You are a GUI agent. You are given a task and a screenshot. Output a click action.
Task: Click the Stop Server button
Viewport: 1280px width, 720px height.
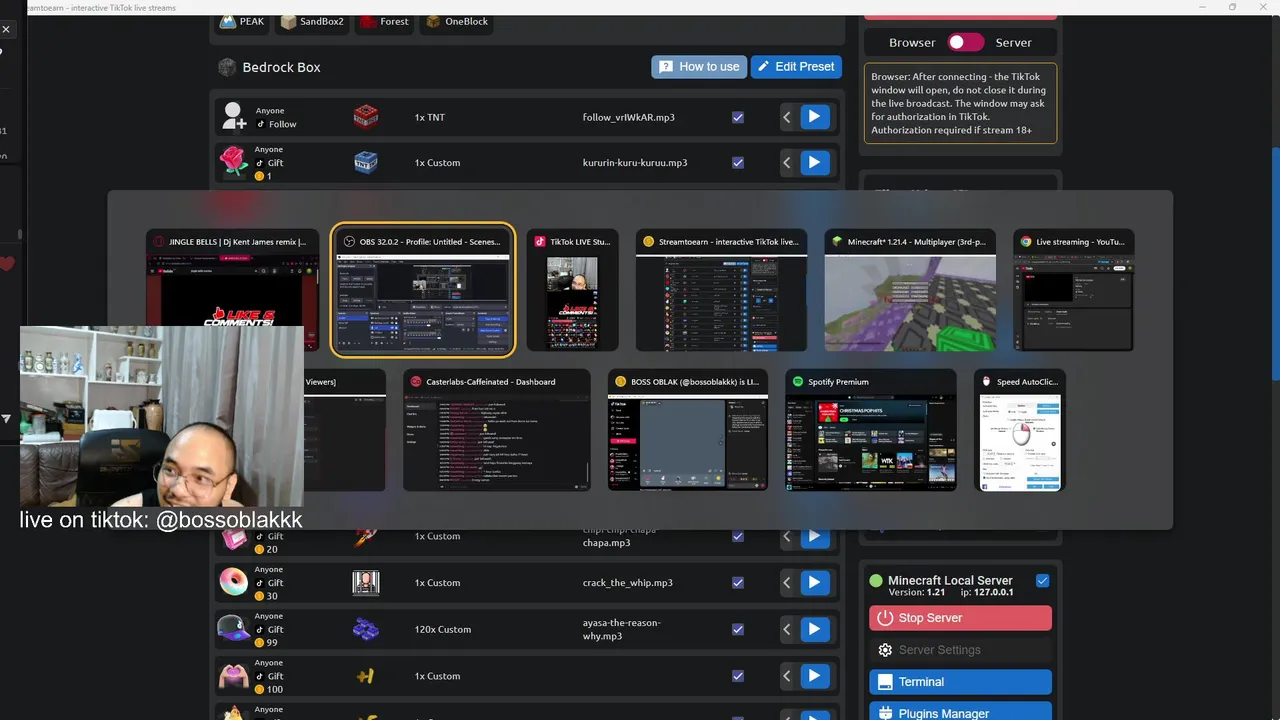(960, 618)
